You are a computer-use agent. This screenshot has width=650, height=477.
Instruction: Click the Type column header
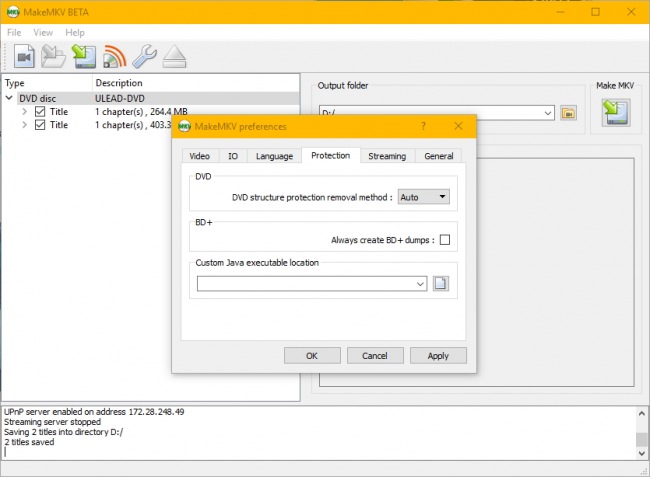click(47, 83)
